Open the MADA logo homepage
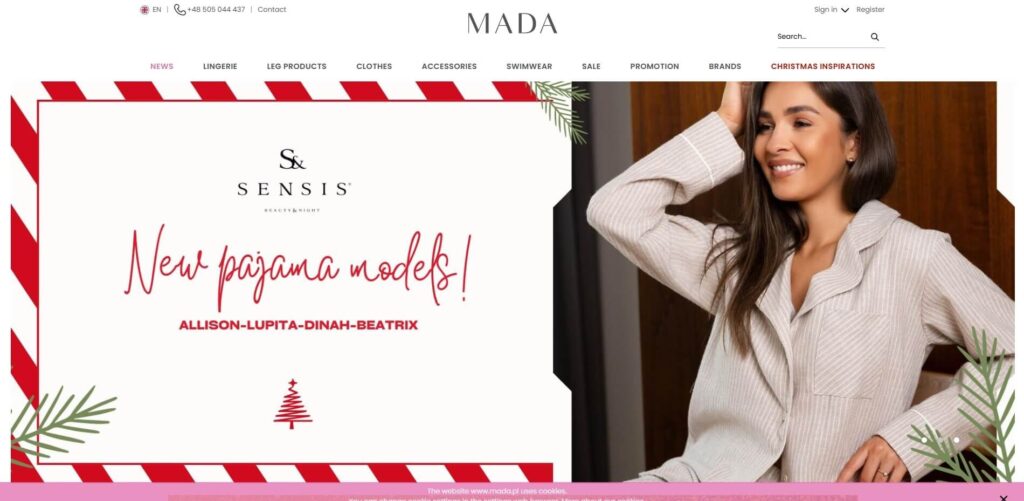The height and width of the screenshot is (501, 1024). (512, 24)
